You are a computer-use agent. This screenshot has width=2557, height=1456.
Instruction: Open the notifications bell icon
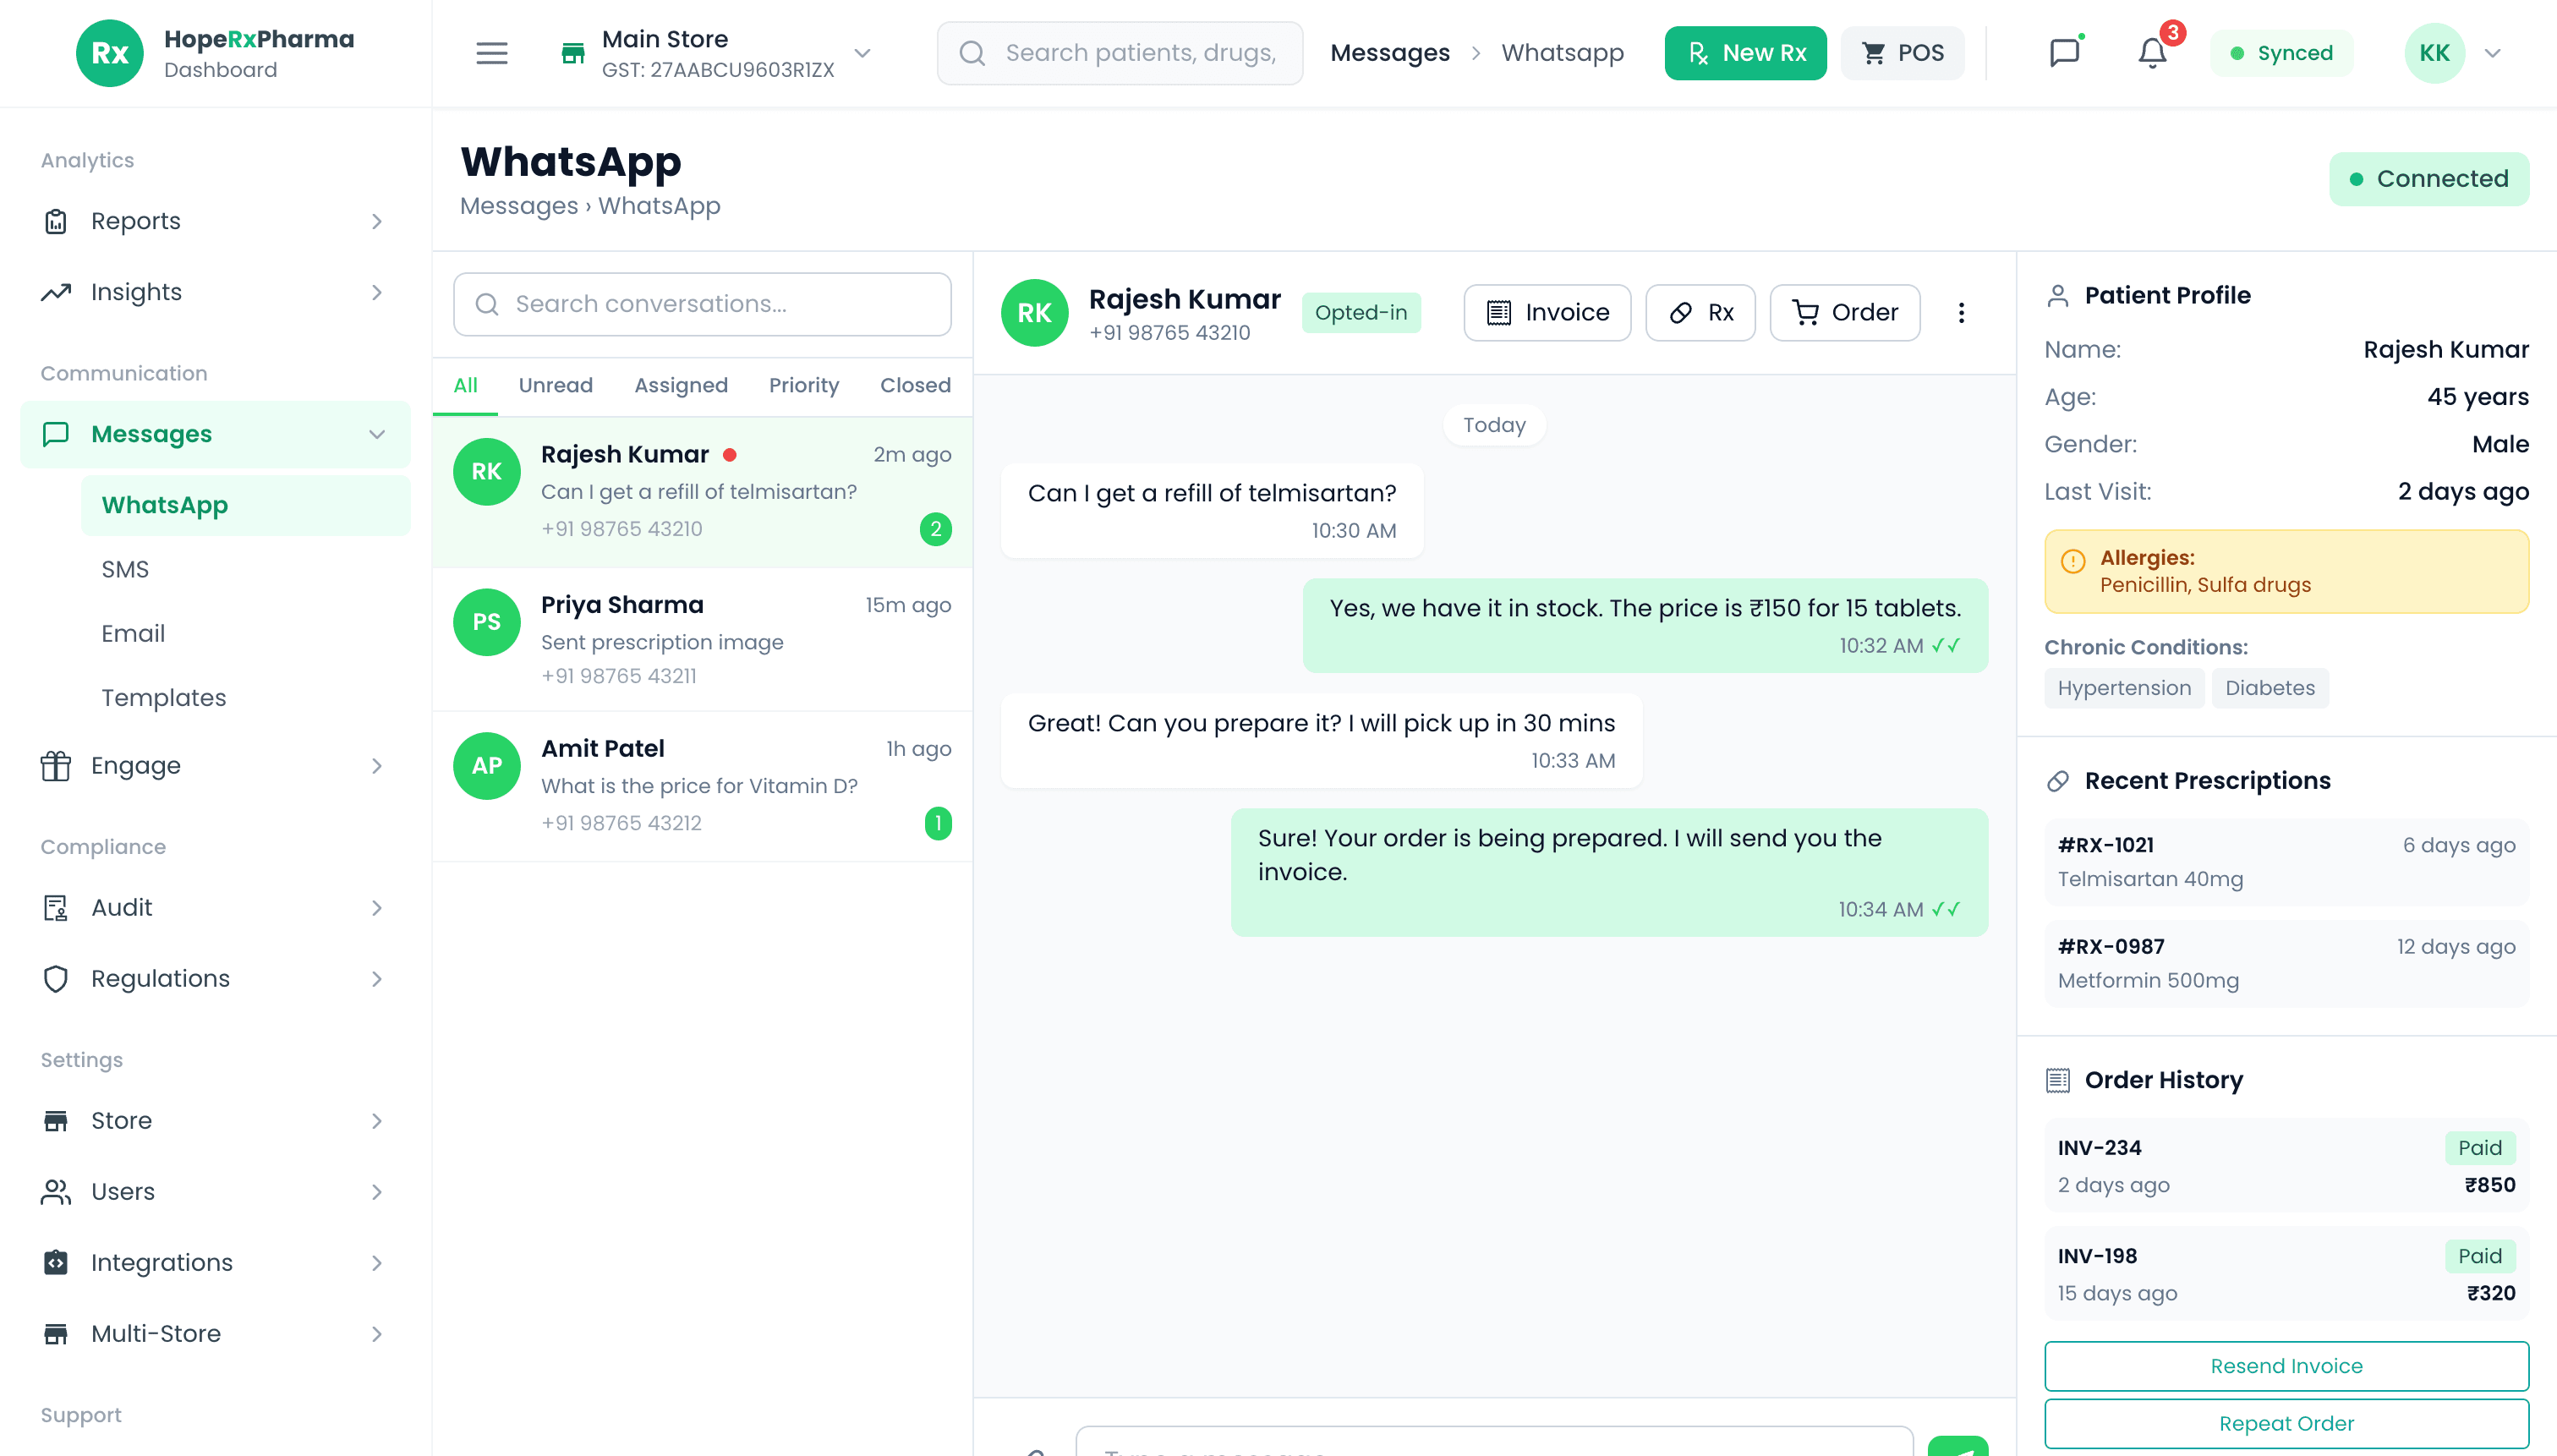pyautogui.click(x=2152, y=53)
